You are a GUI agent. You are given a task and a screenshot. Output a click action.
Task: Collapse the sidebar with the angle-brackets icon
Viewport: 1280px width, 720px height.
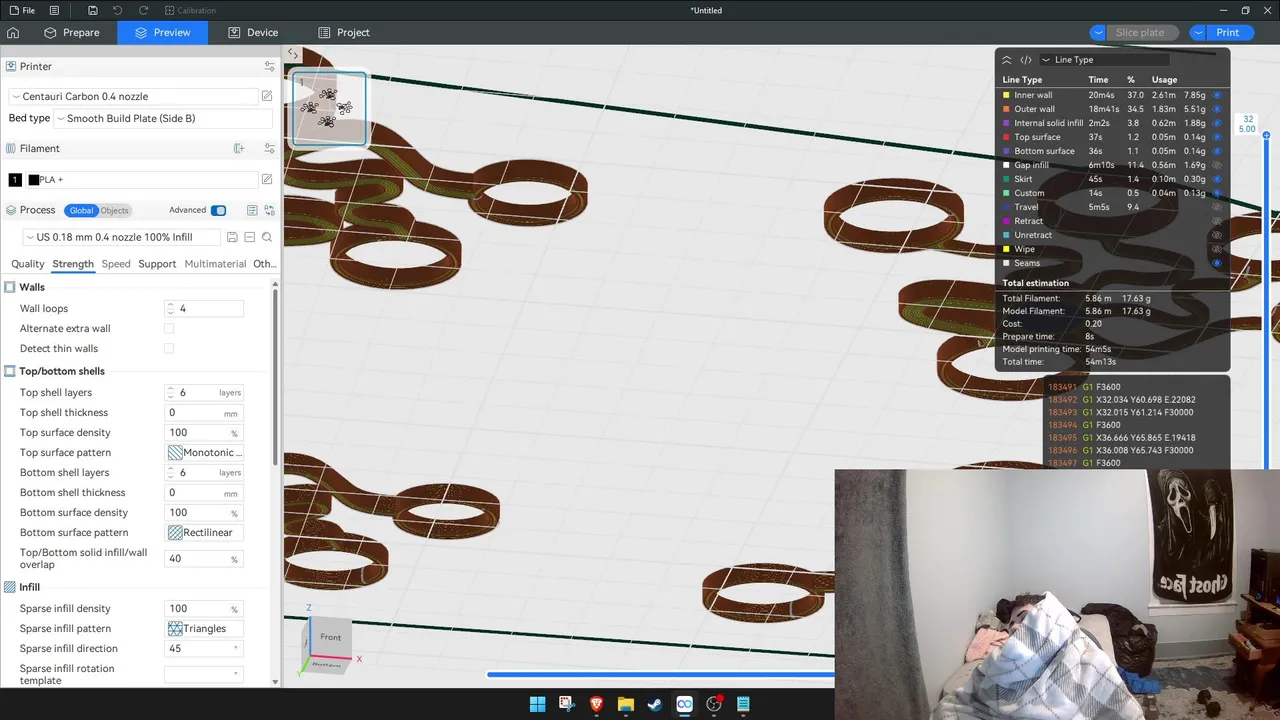[x=292, y=53]
